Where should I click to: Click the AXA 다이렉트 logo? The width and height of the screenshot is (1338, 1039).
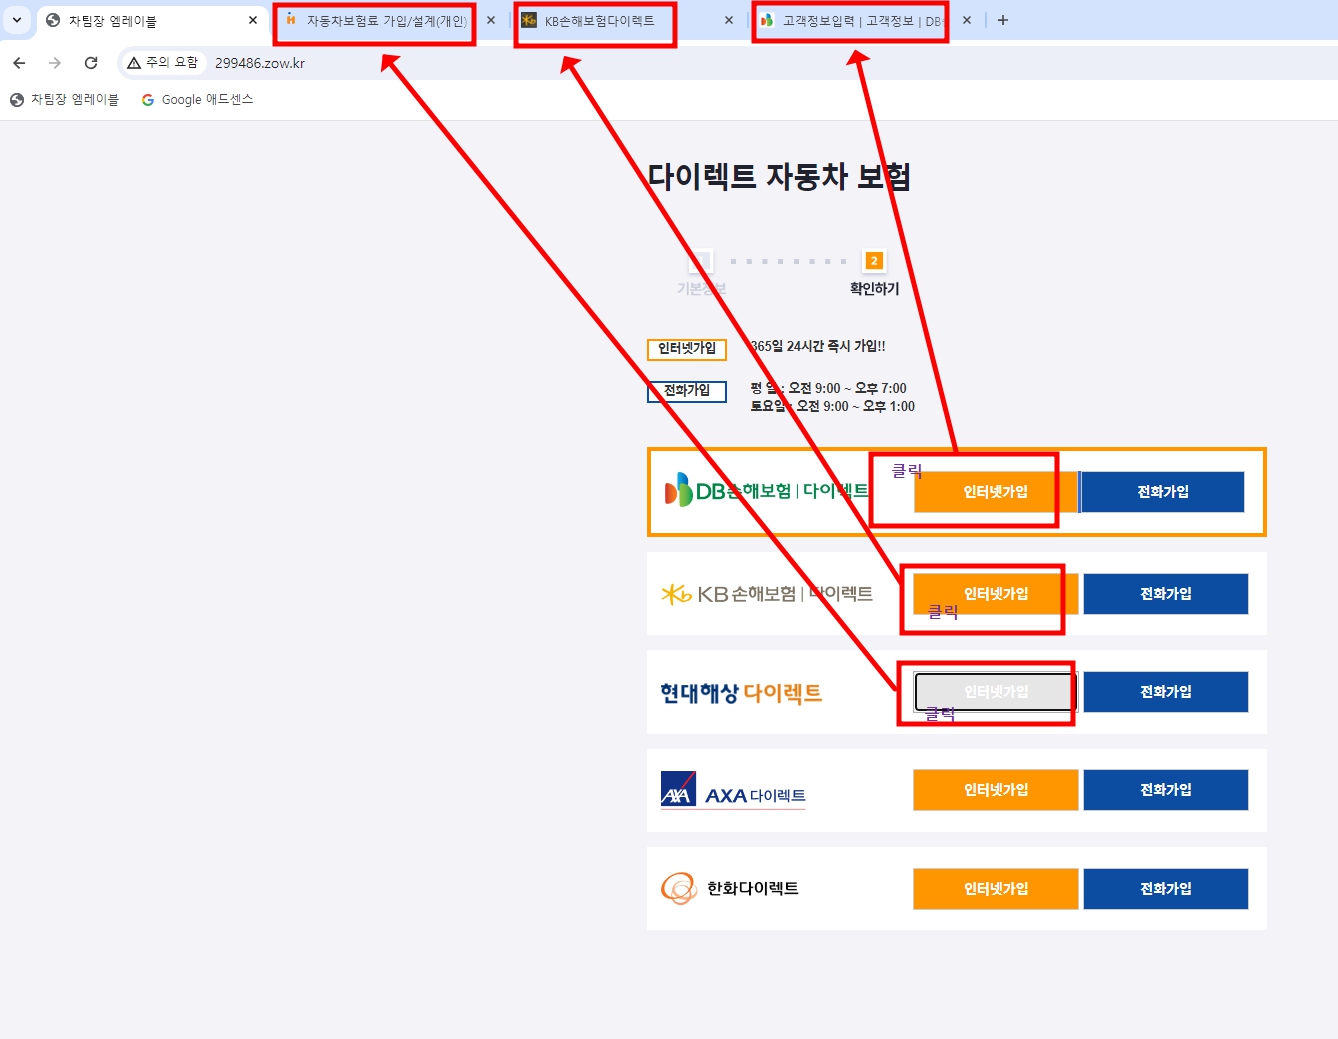point(733,790)
